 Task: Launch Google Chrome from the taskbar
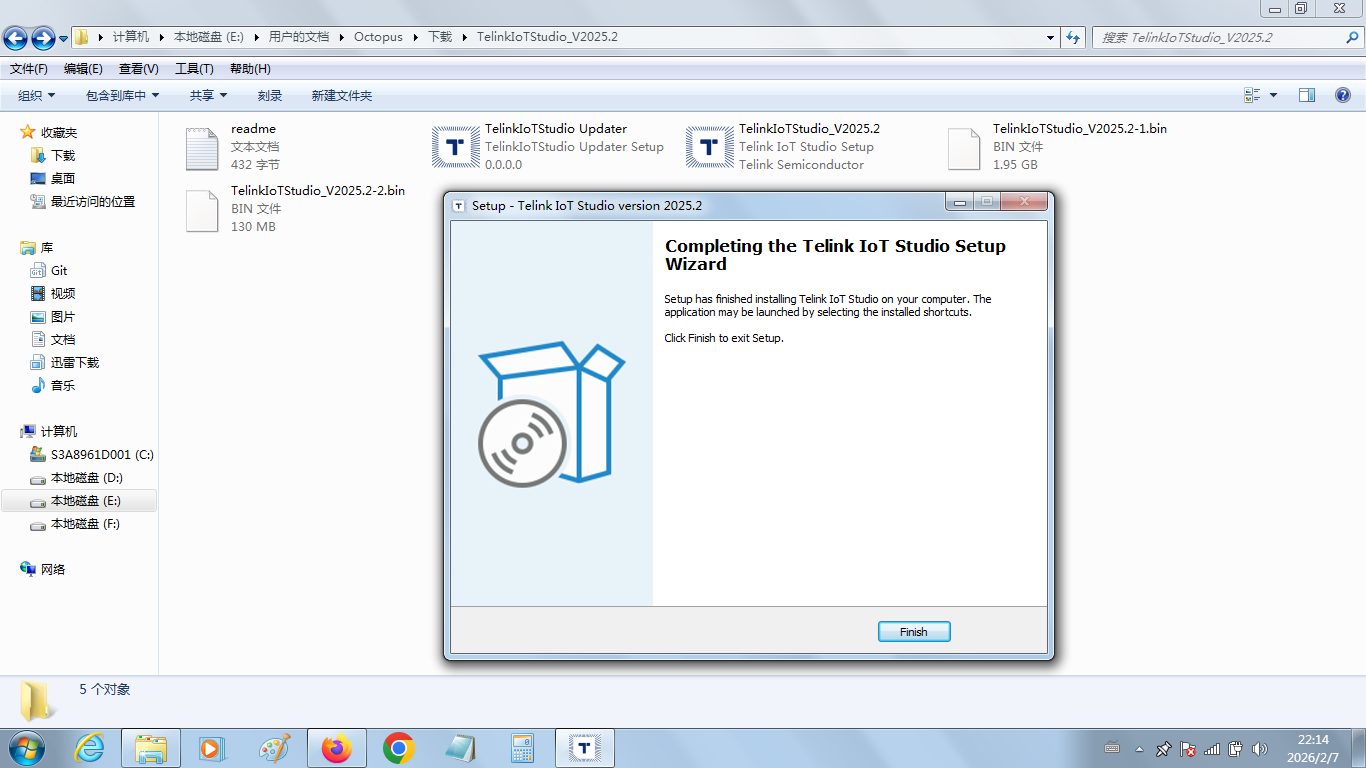click(x=399, y=748)
